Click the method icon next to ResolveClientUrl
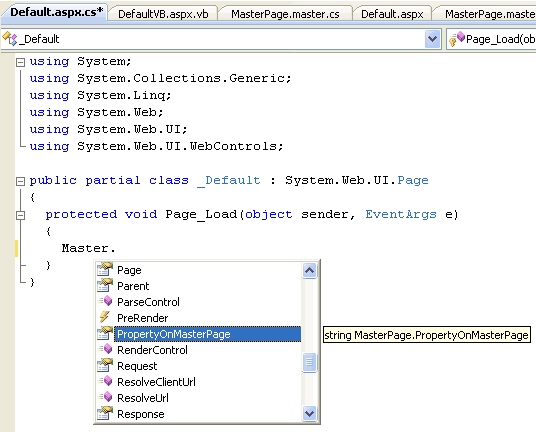 [105, 381]
